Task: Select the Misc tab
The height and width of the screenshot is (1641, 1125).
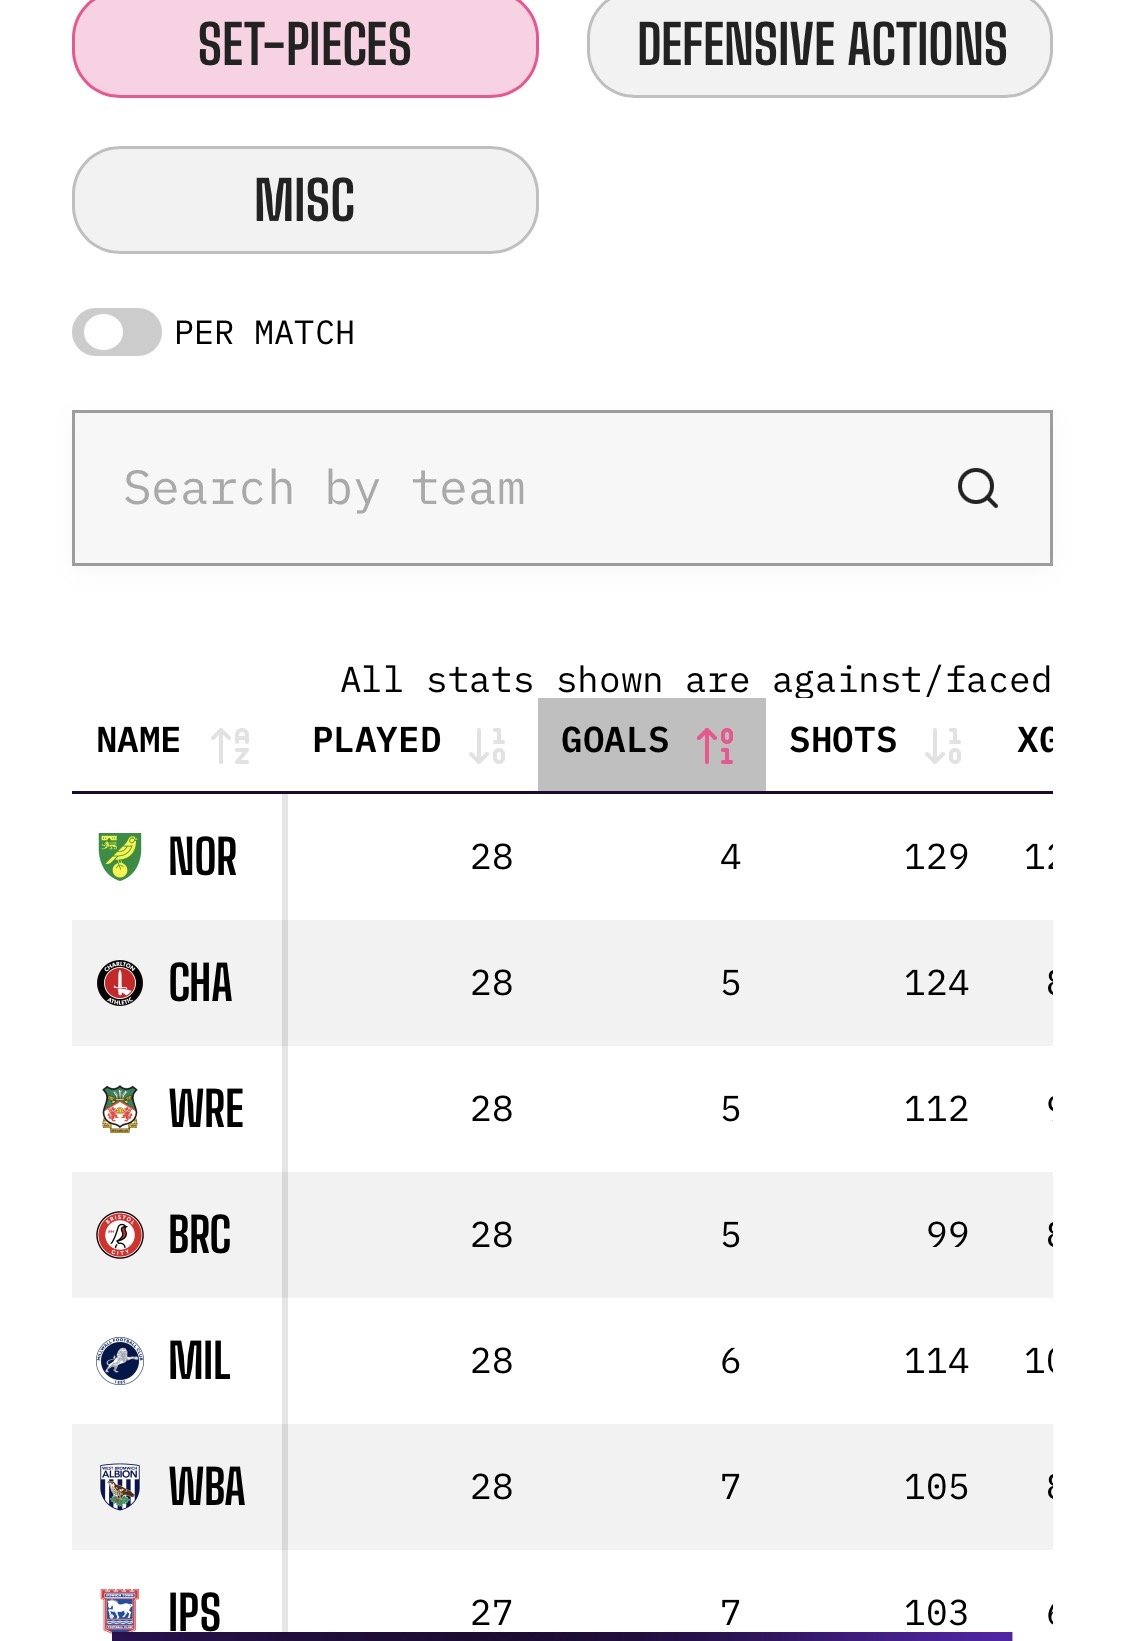Action: pyautogui.click(x=305, y=200)
